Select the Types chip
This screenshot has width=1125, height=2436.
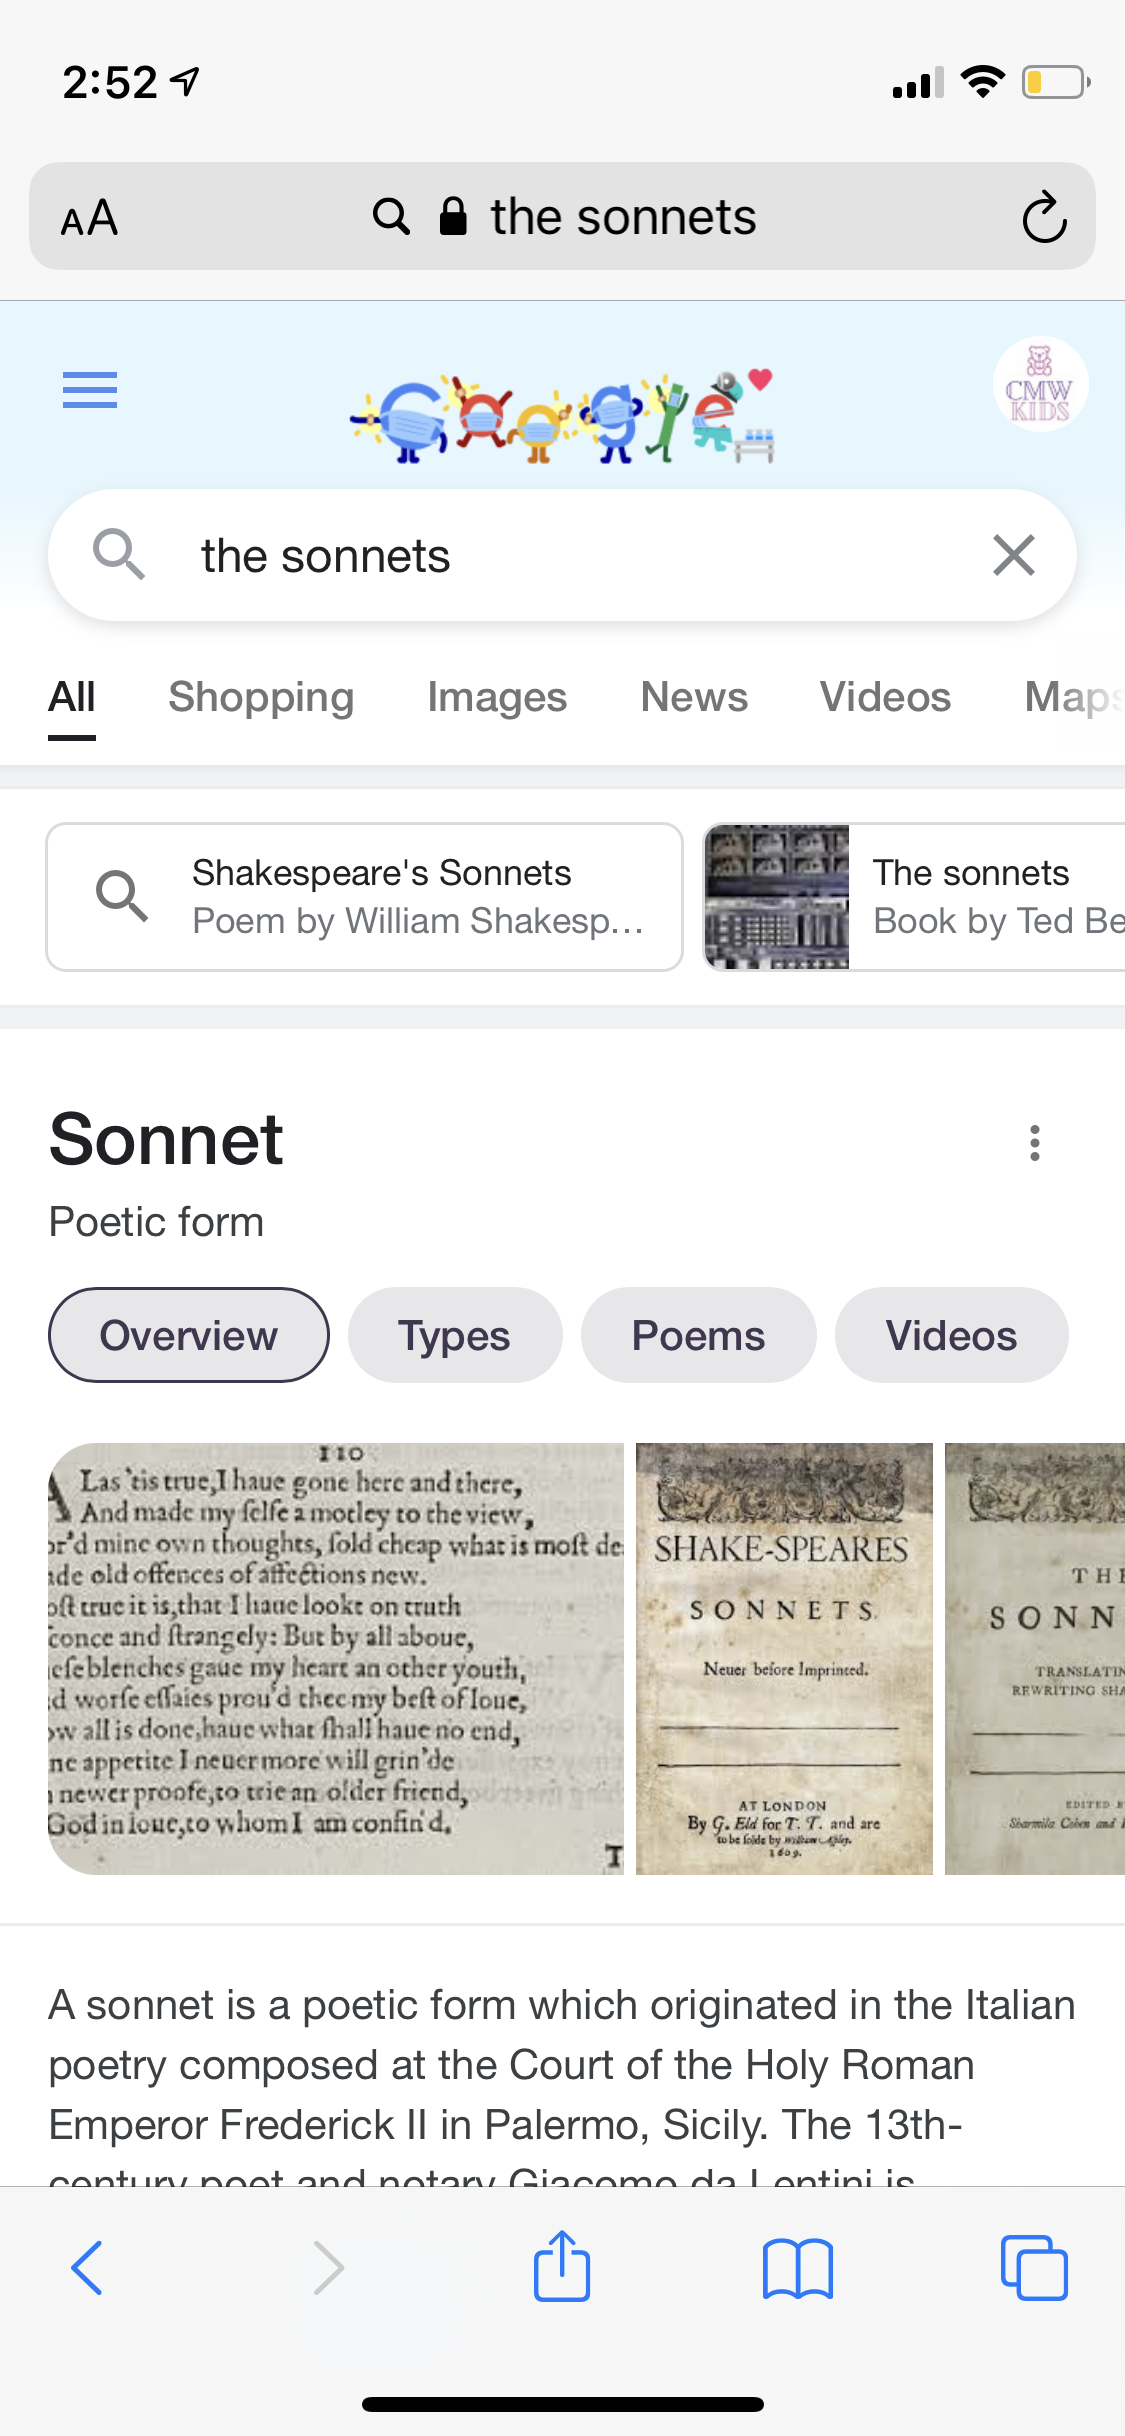pyautogui.click(x=455, y=1335)
